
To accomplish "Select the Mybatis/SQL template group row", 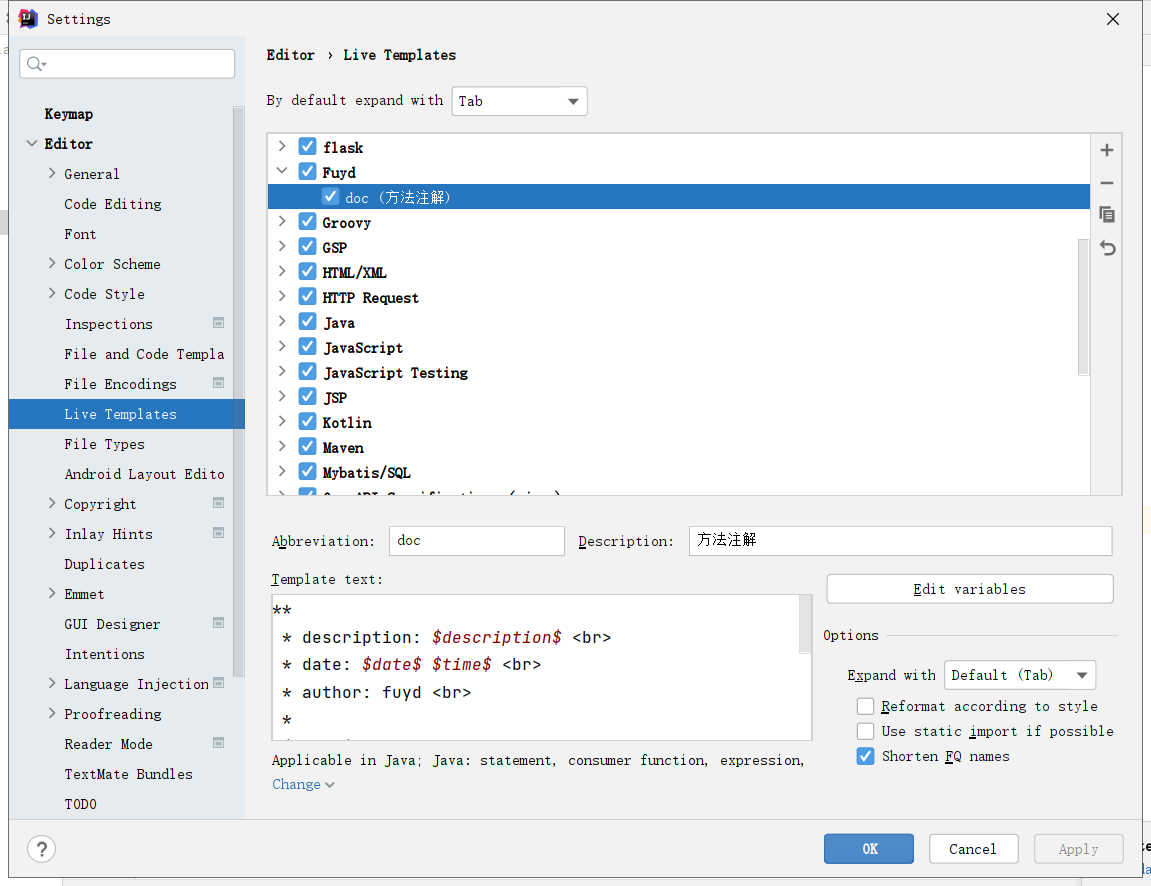I will click(679, 472).
